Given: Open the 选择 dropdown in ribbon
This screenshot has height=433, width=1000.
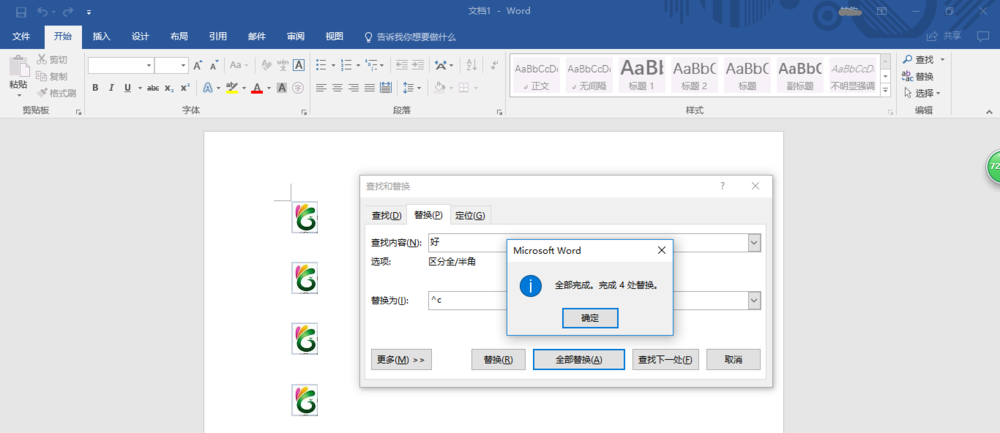Looking at the screenshot, I should (x=922, y=92).
